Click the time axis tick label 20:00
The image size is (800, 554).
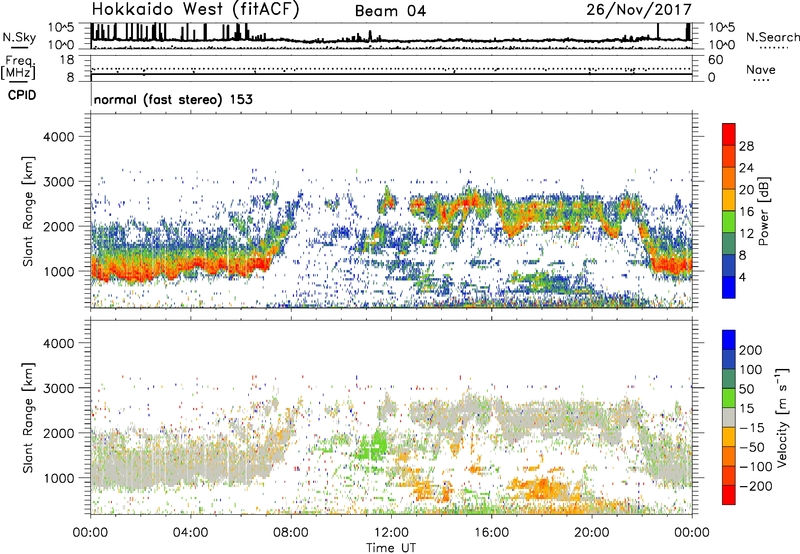592,533
